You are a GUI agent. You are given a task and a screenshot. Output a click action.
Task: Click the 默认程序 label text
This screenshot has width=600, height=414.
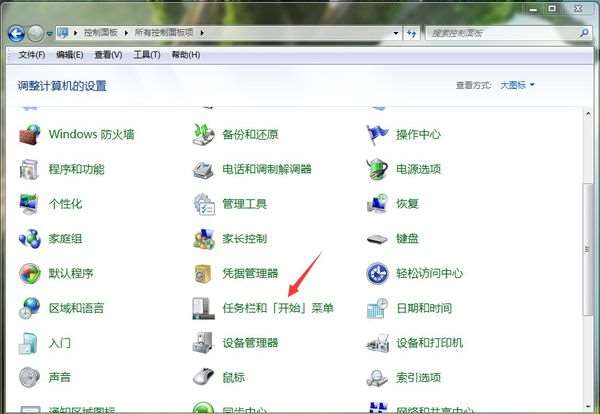click(71, 273)
